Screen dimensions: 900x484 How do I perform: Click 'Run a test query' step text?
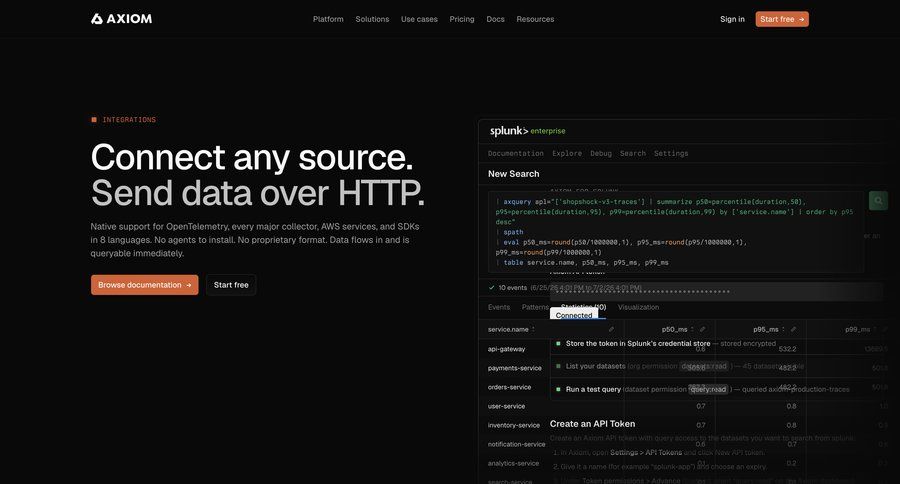pyautogui.click(x=593, y=389)
